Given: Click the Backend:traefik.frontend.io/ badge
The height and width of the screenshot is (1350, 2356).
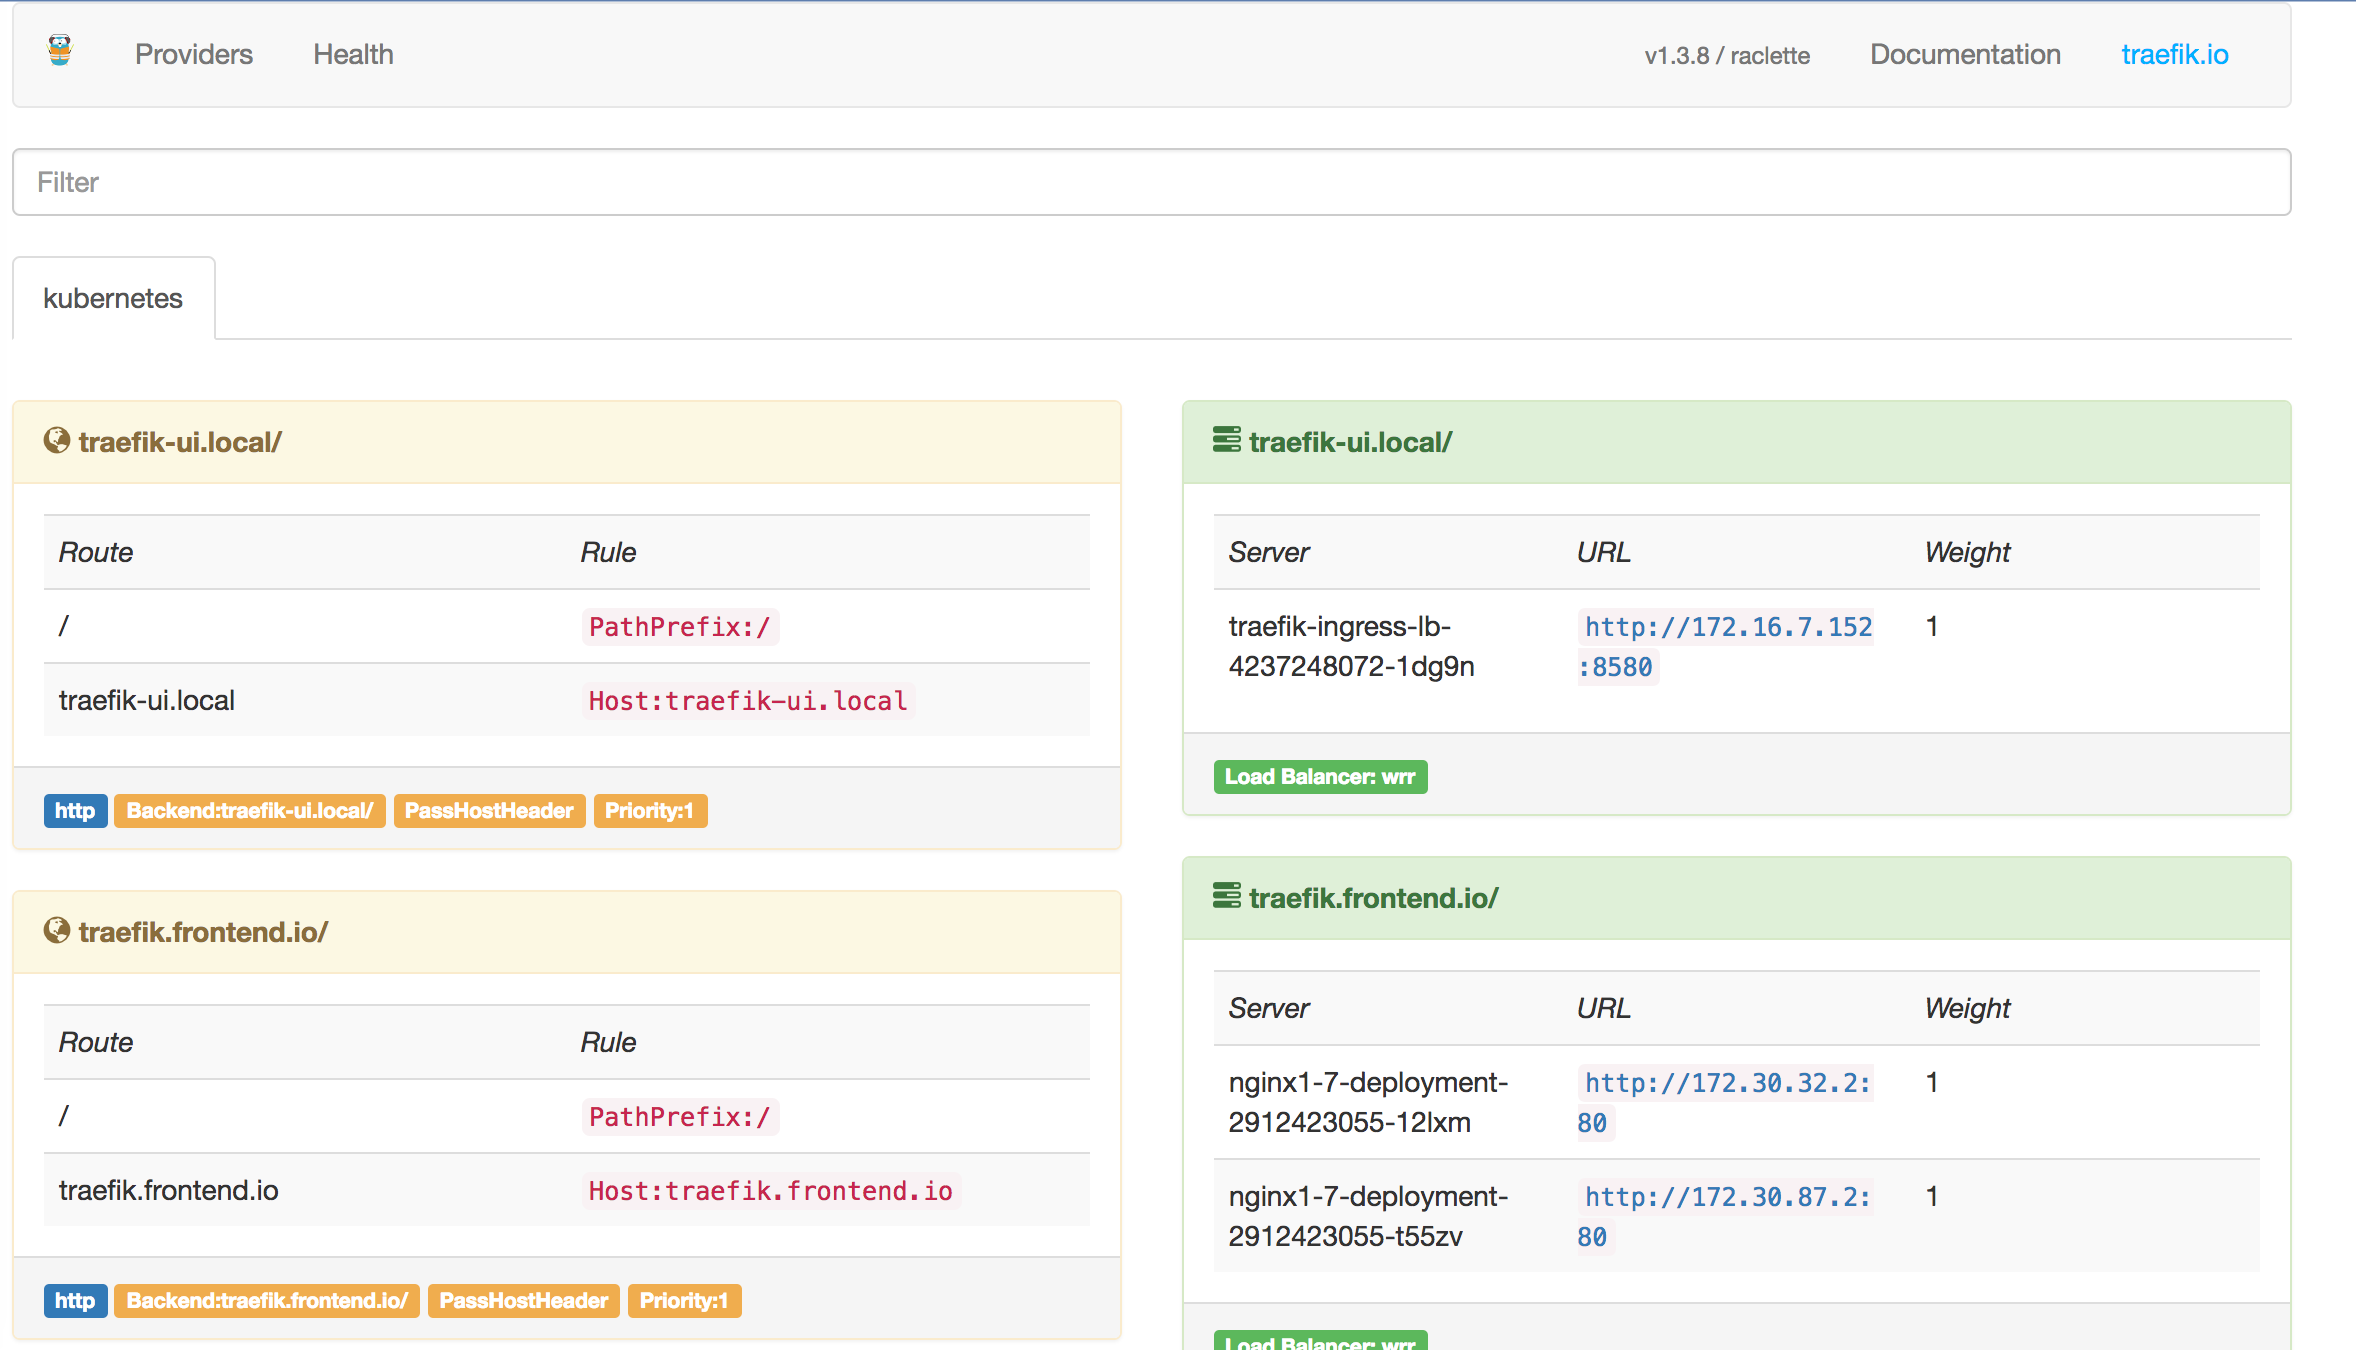Looking at the screenshot, I should click(x=267, y=1301).
